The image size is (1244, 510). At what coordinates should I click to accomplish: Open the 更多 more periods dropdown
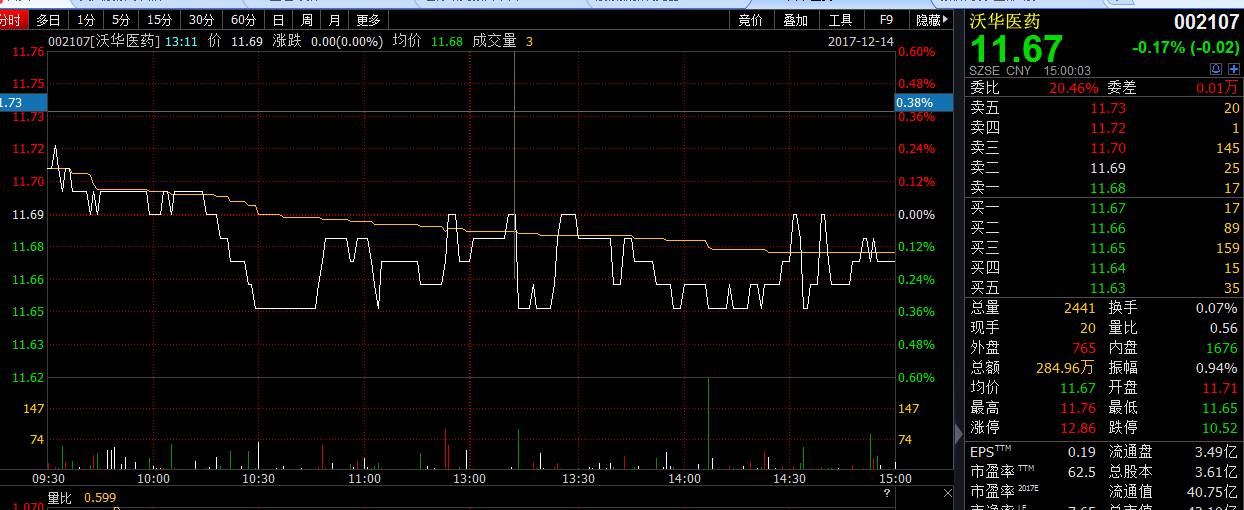click(368, 19)
